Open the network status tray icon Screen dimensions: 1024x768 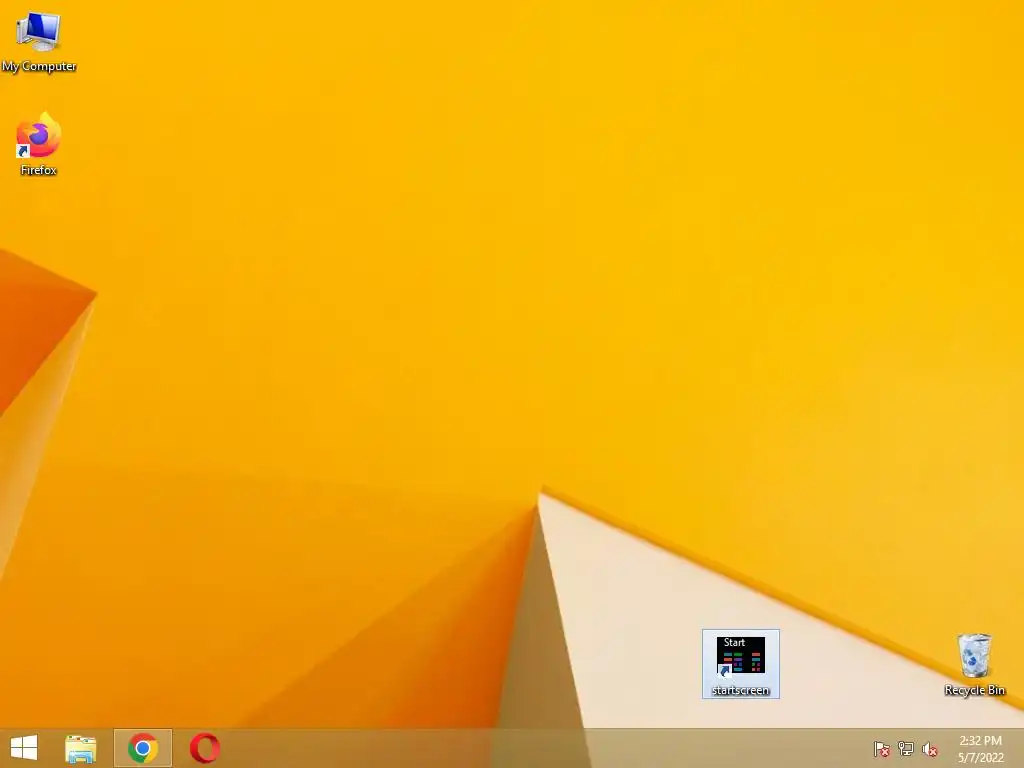click(x=906, y=749)
